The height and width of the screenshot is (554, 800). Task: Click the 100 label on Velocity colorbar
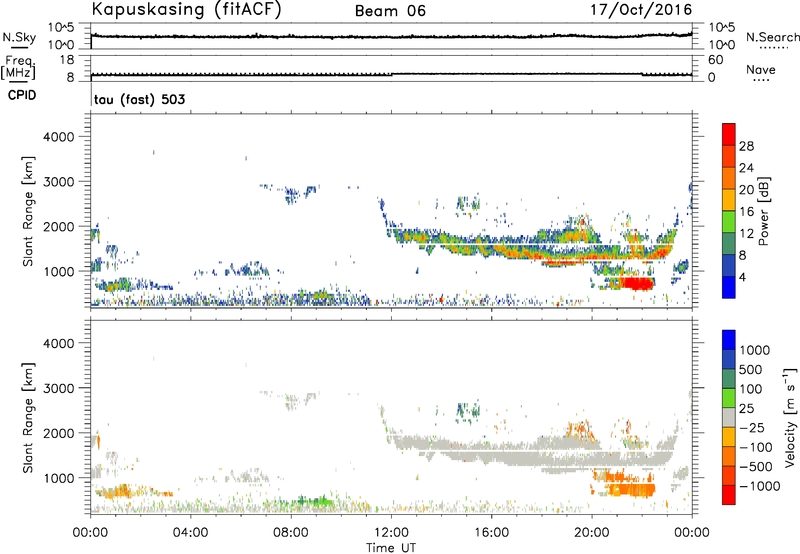coord(751,389)
